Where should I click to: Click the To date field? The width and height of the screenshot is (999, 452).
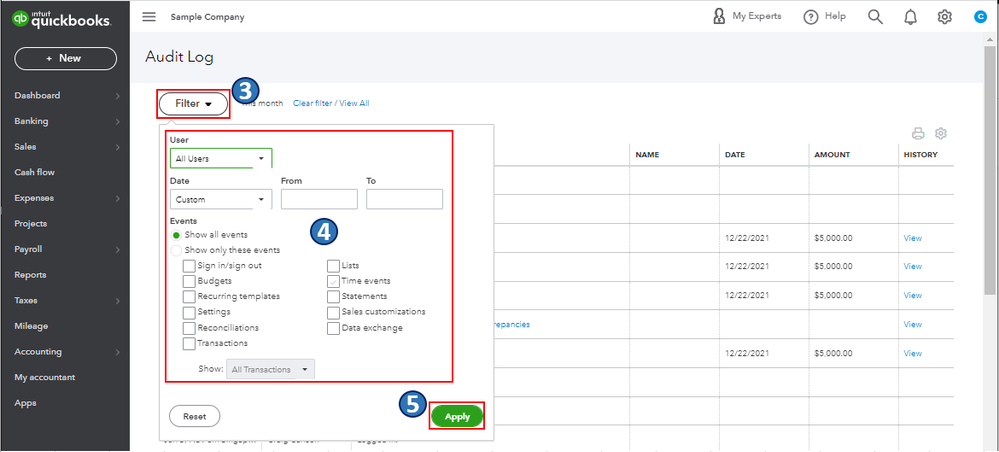[405, 200]
